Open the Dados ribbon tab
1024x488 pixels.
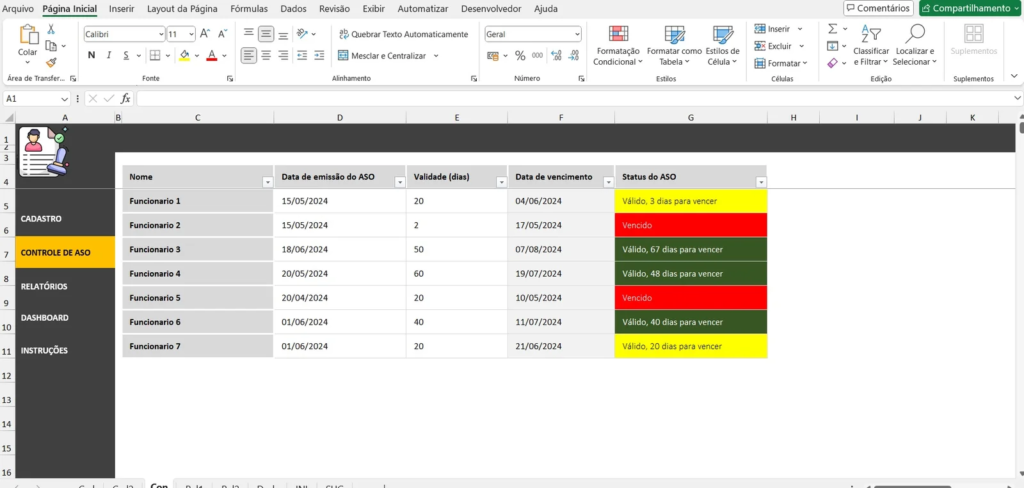coord(293,8)
